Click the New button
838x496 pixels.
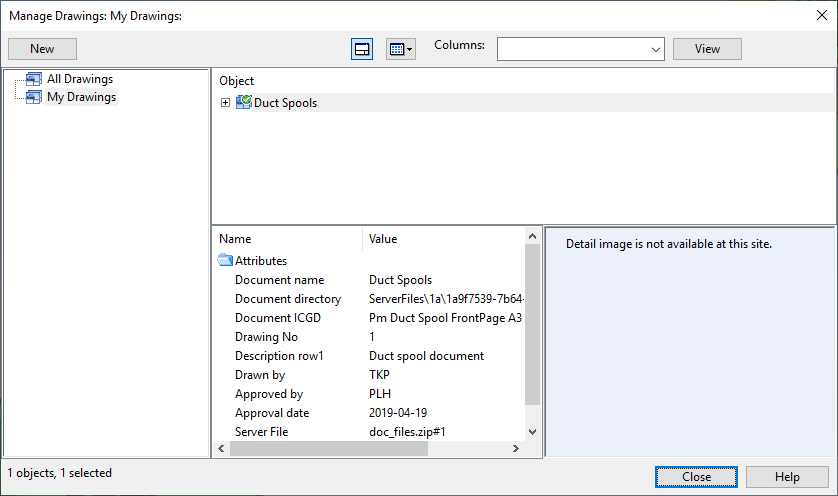tap(42, 49)
